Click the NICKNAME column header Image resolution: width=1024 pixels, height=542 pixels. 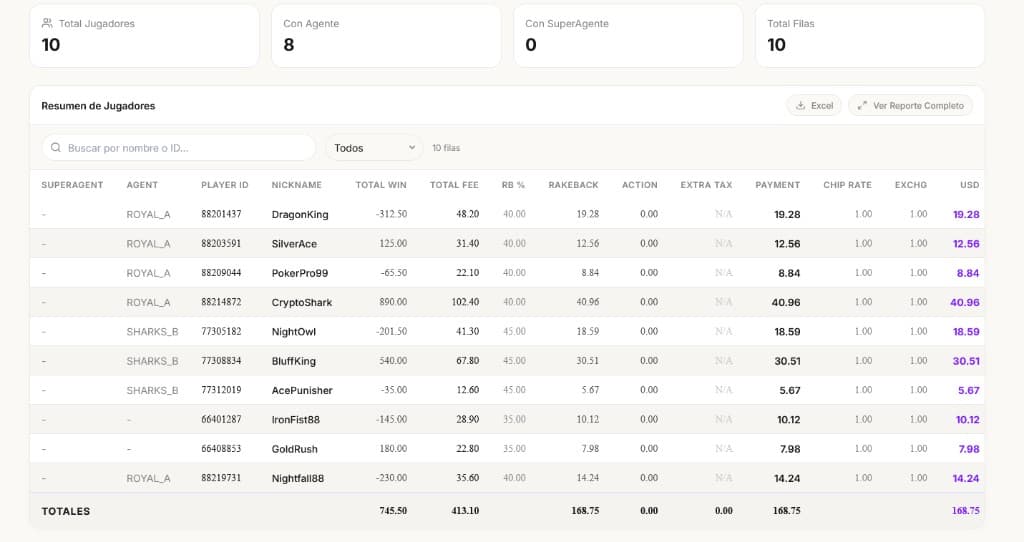pos(296,185)
